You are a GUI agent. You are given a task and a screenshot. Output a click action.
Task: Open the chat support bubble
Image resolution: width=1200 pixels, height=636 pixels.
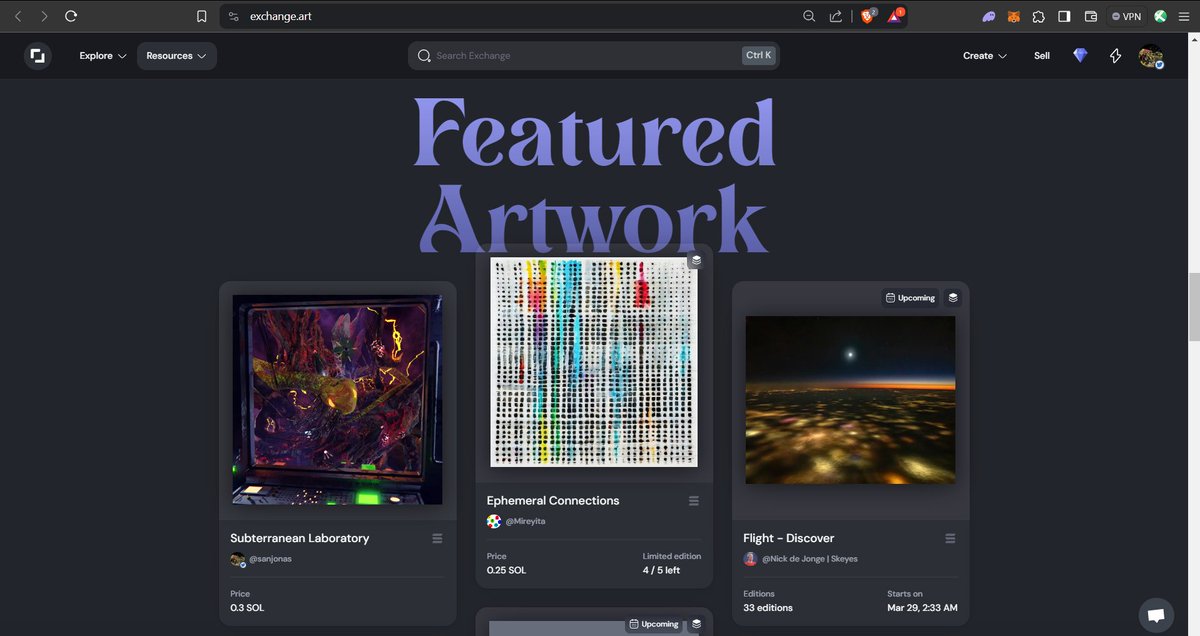(x=1155, y=615)
